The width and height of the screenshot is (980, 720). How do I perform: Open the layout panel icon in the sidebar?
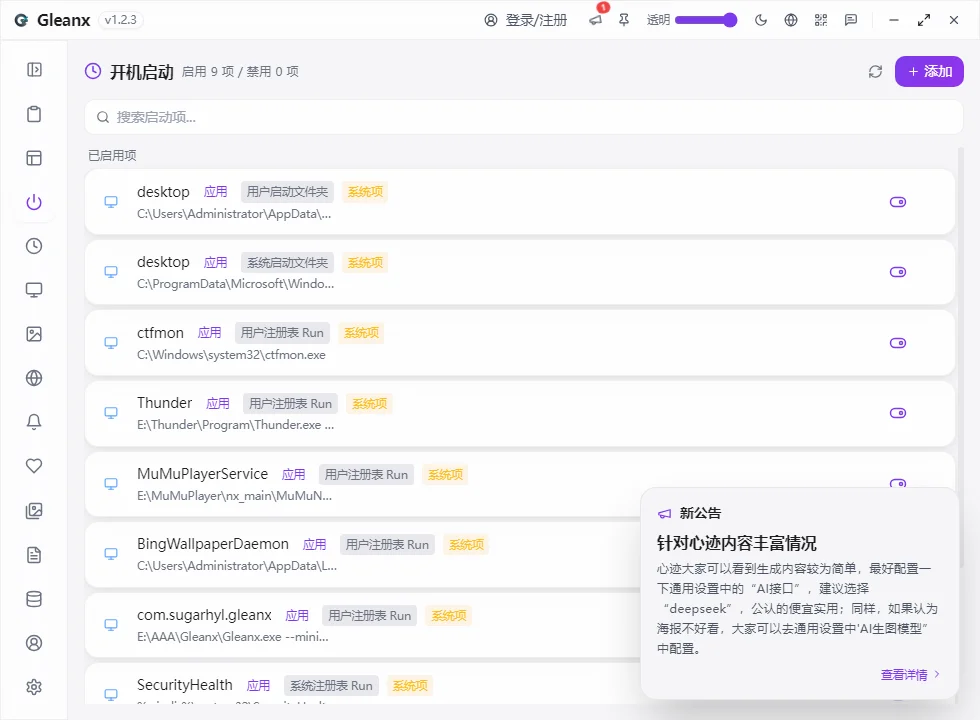tap(34, 158)
